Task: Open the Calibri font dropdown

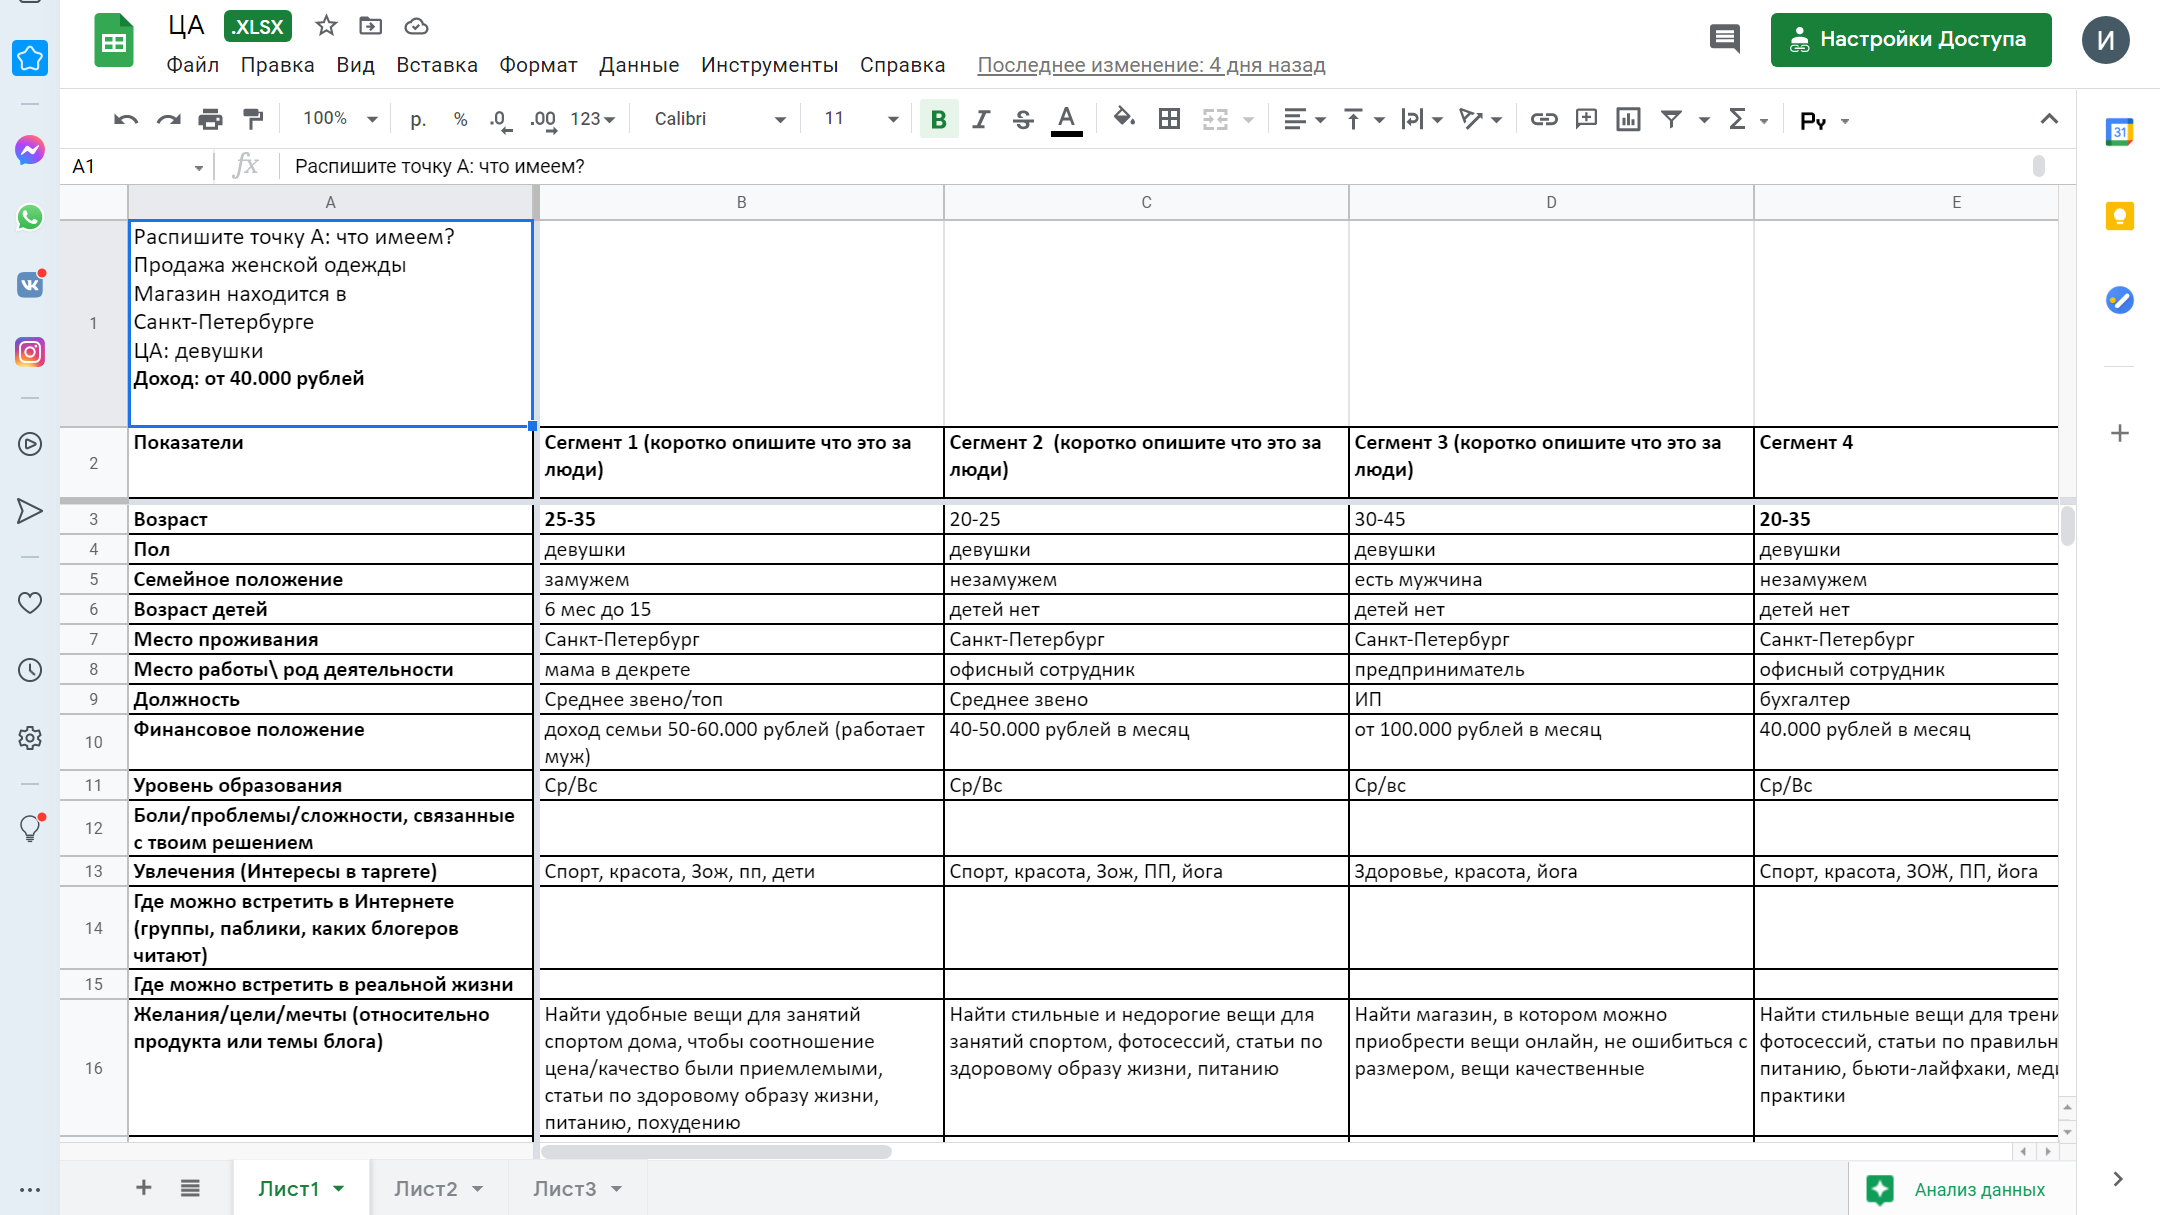Action: pyautogui.click(x=720, y=120)
